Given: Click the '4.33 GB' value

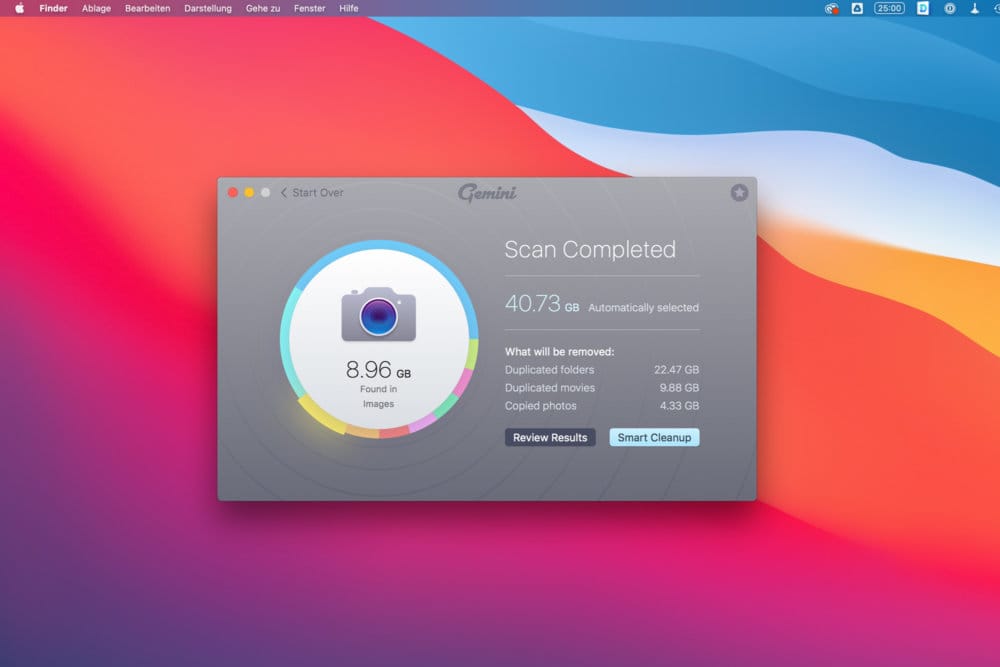Looking at the screenshot, I should 679,406.
